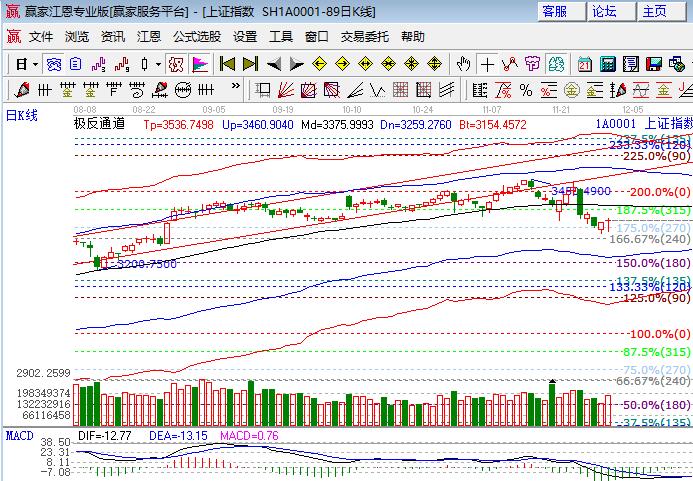Open the 公式选股 menu
Screen dimensions: 693x481
[x=196, y=36]
